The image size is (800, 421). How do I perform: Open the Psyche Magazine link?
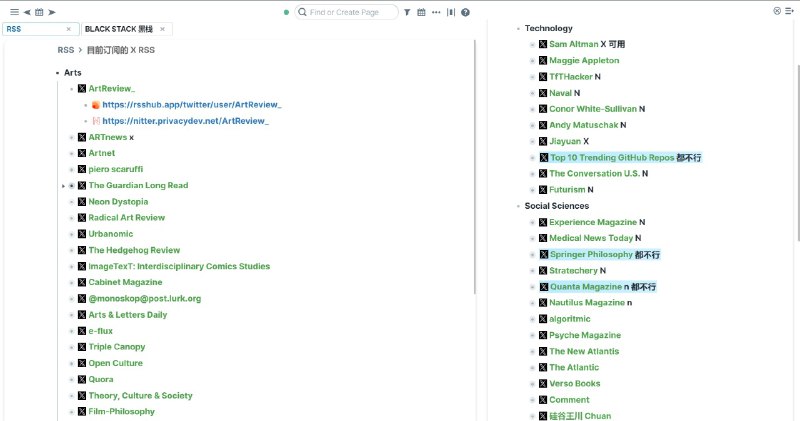coord(585,335)
